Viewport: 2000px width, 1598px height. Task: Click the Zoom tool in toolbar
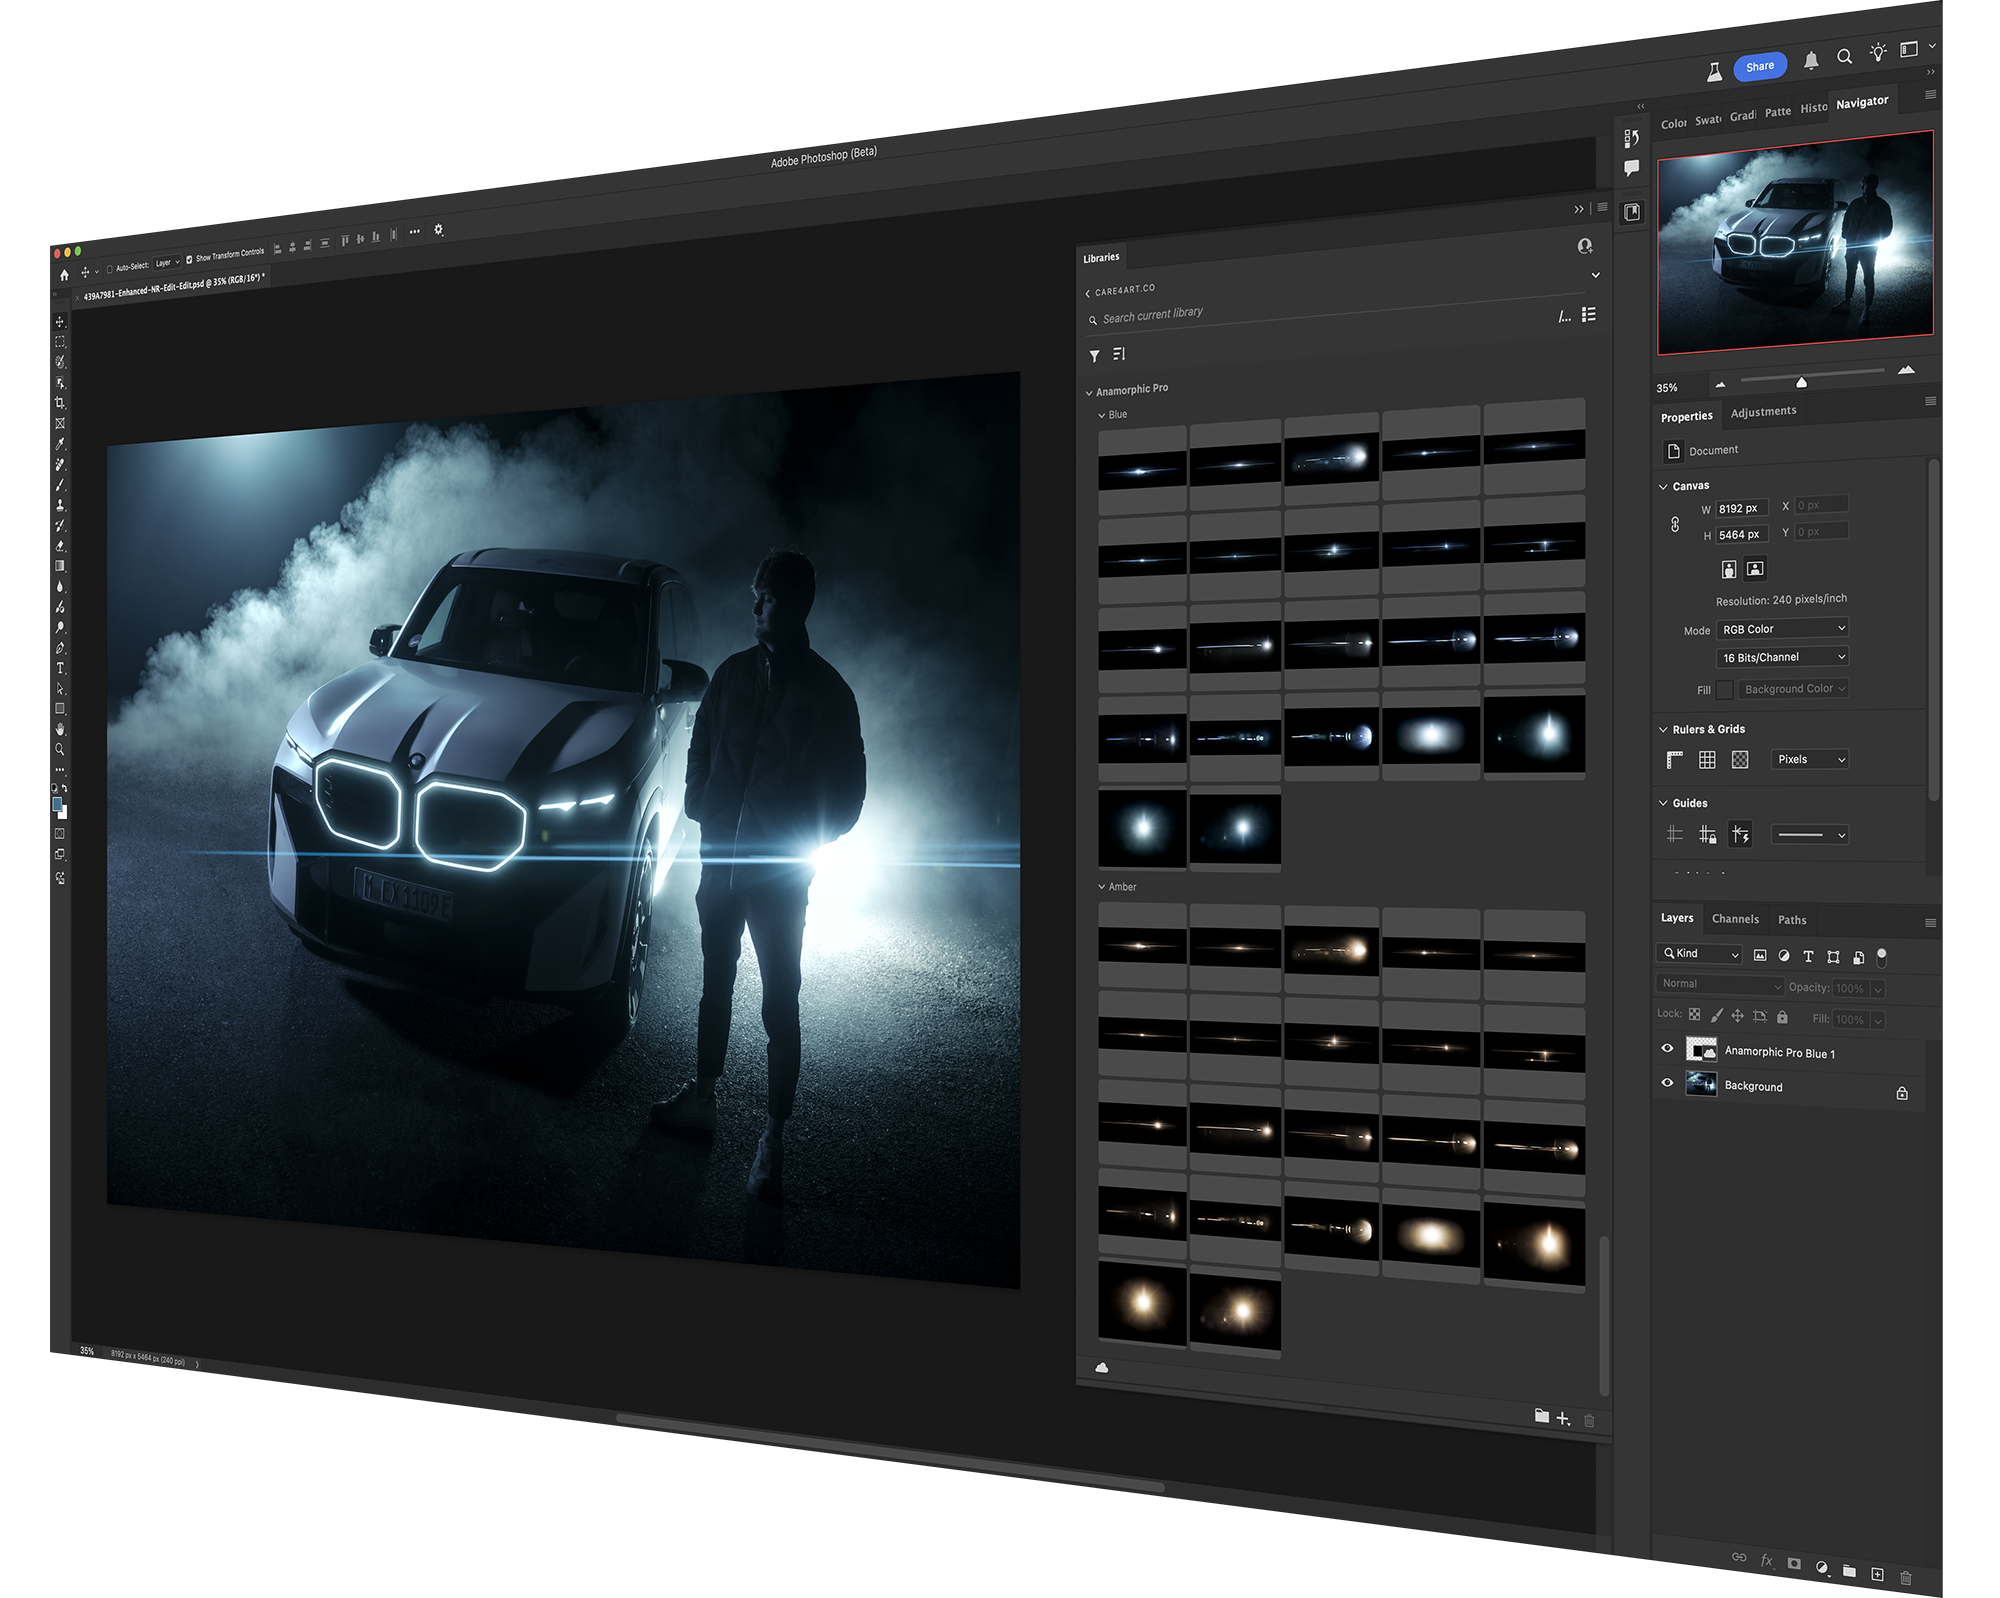(x=60, y=749)
